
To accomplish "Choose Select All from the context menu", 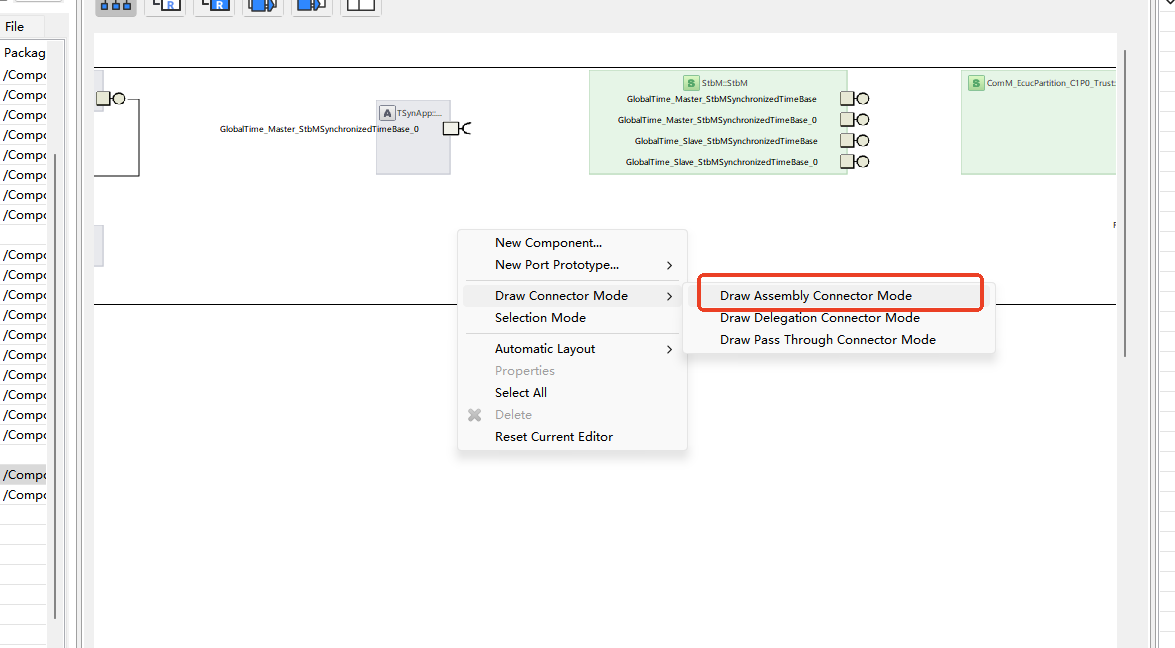I will pyautogui.click(x=520, y=393).
